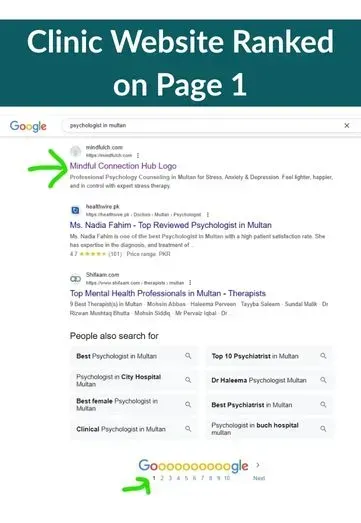361x523 pixels.
Task: Clear the search query with X
Action: click(347, 125)
